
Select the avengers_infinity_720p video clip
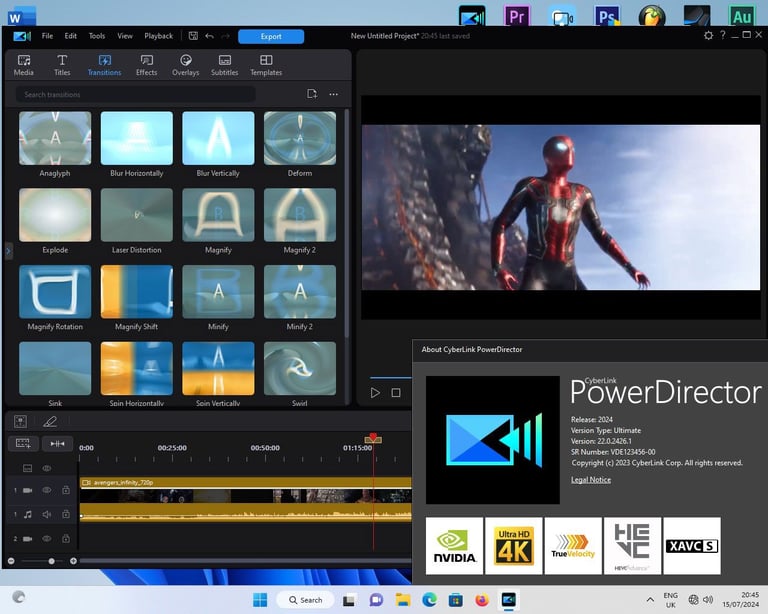[245, 490]
